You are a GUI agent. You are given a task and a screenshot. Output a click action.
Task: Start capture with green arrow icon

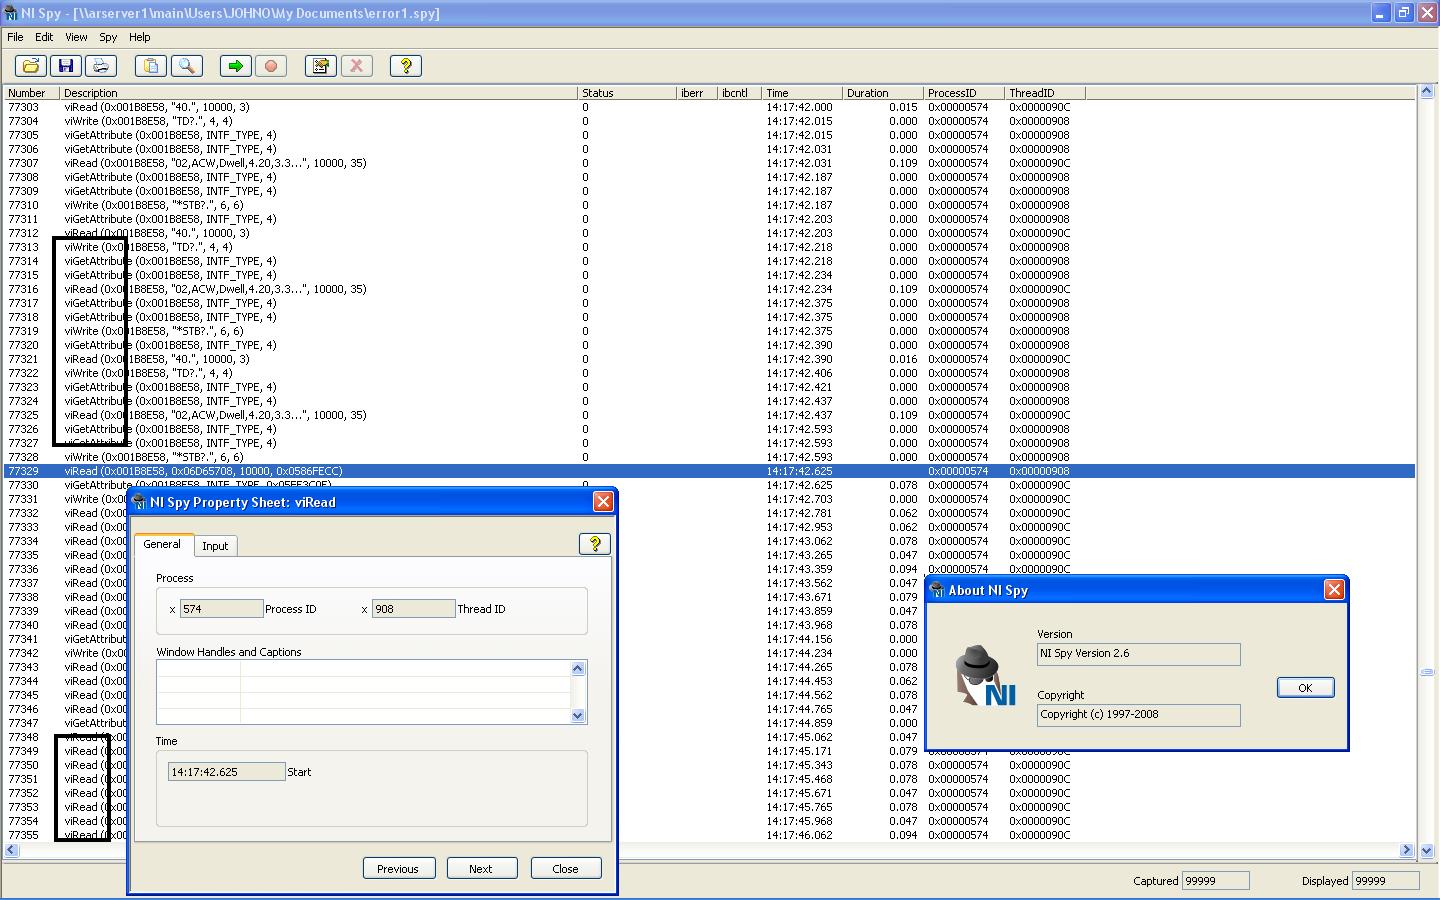click(x=236, y=66)
